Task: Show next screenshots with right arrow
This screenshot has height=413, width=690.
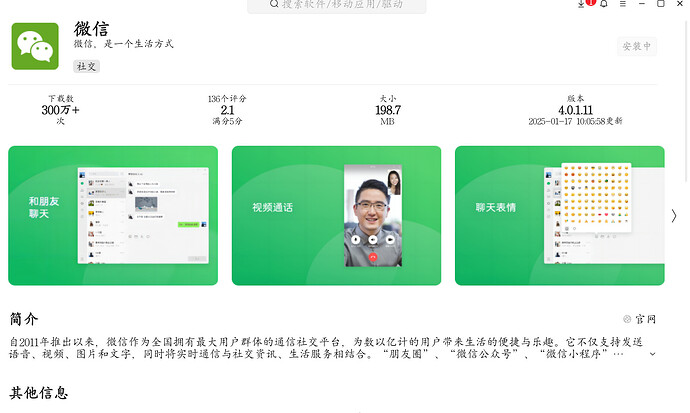Action: pos(674,215)
